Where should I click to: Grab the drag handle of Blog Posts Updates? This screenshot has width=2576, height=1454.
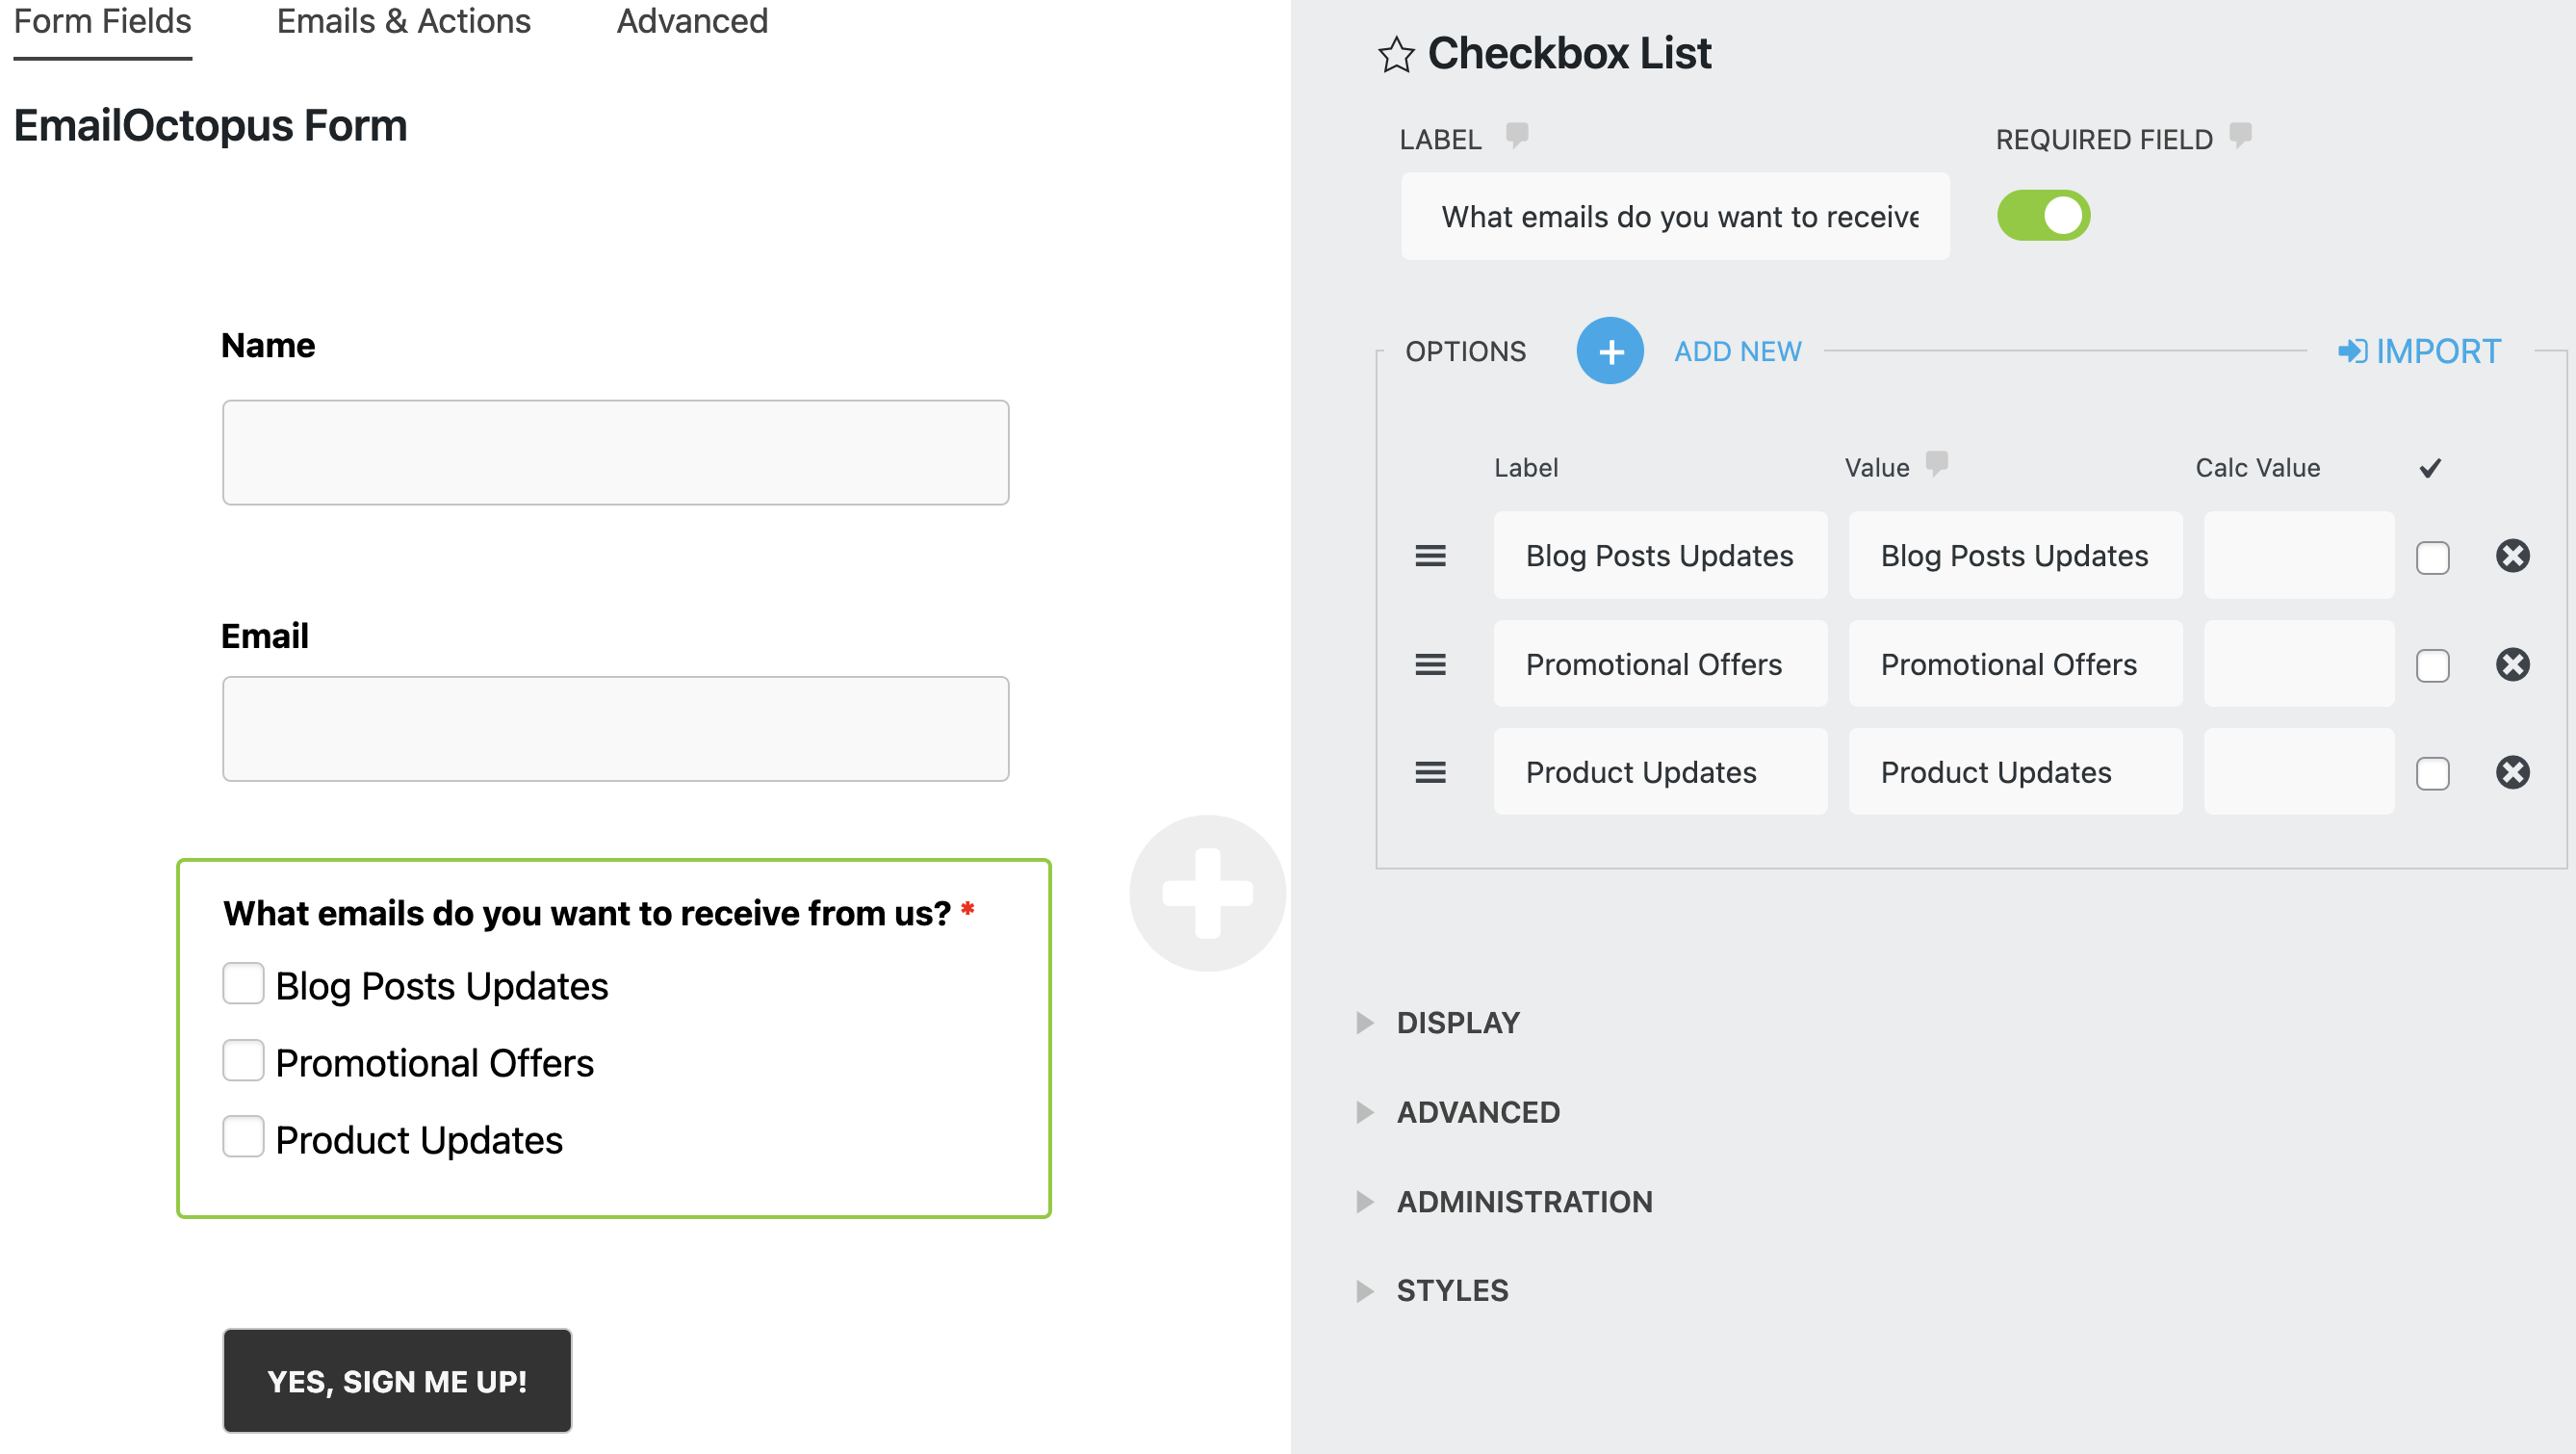tap(1430, 556)
